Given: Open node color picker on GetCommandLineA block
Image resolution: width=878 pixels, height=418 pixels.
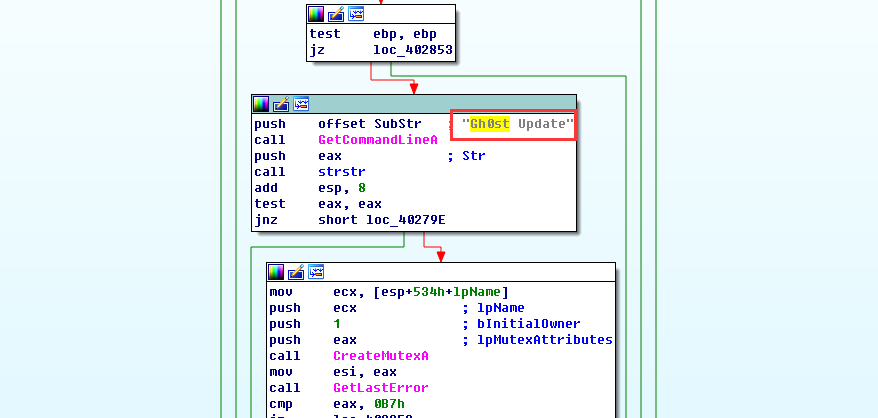Looking at the screenshot, I should click(261, 104).
